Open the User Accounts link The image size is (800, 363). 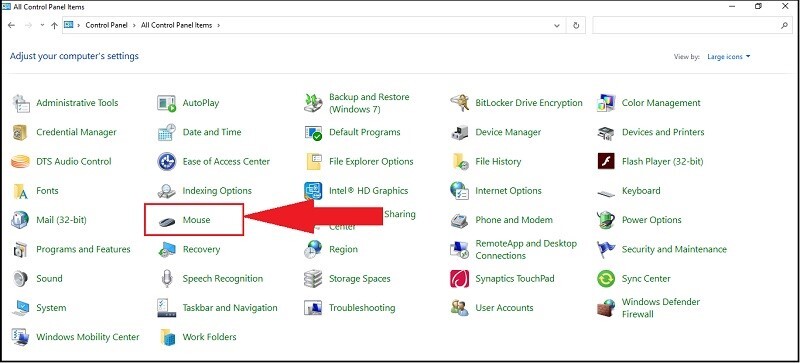tap(504, 308)
